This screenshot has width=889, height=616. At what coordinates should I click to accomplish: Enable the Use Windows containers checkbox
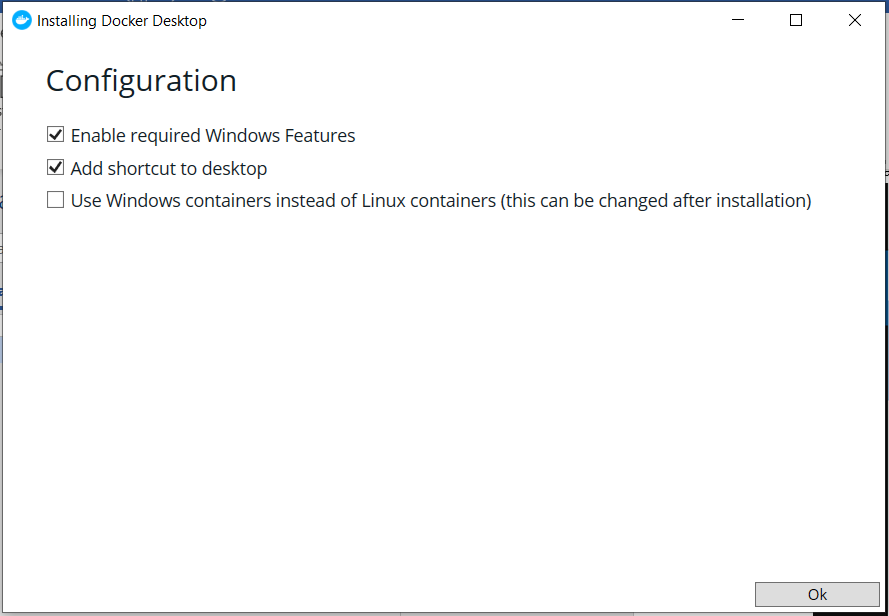[x=56, y=201]
